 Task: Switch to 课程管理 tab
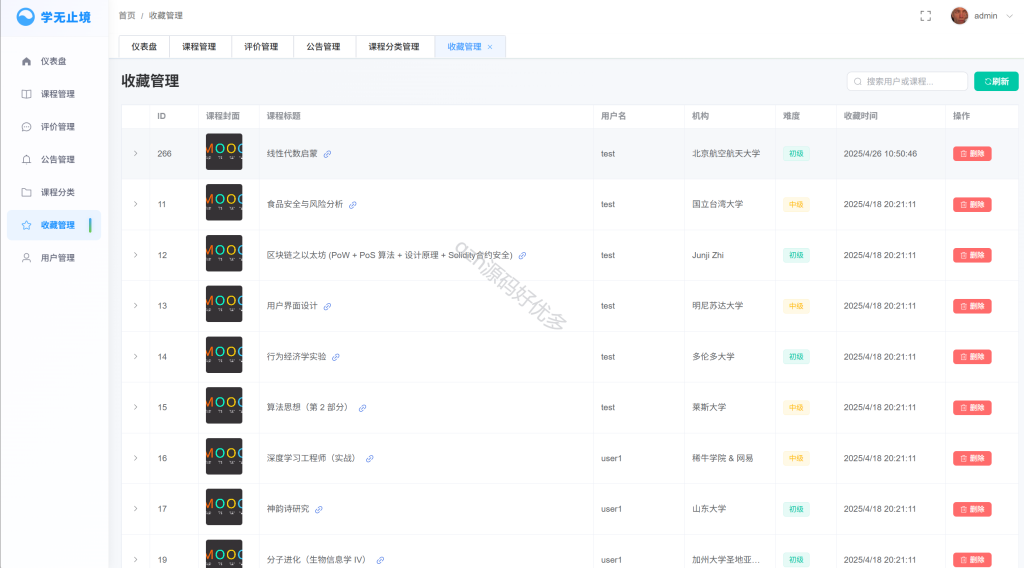click(199, 47)
